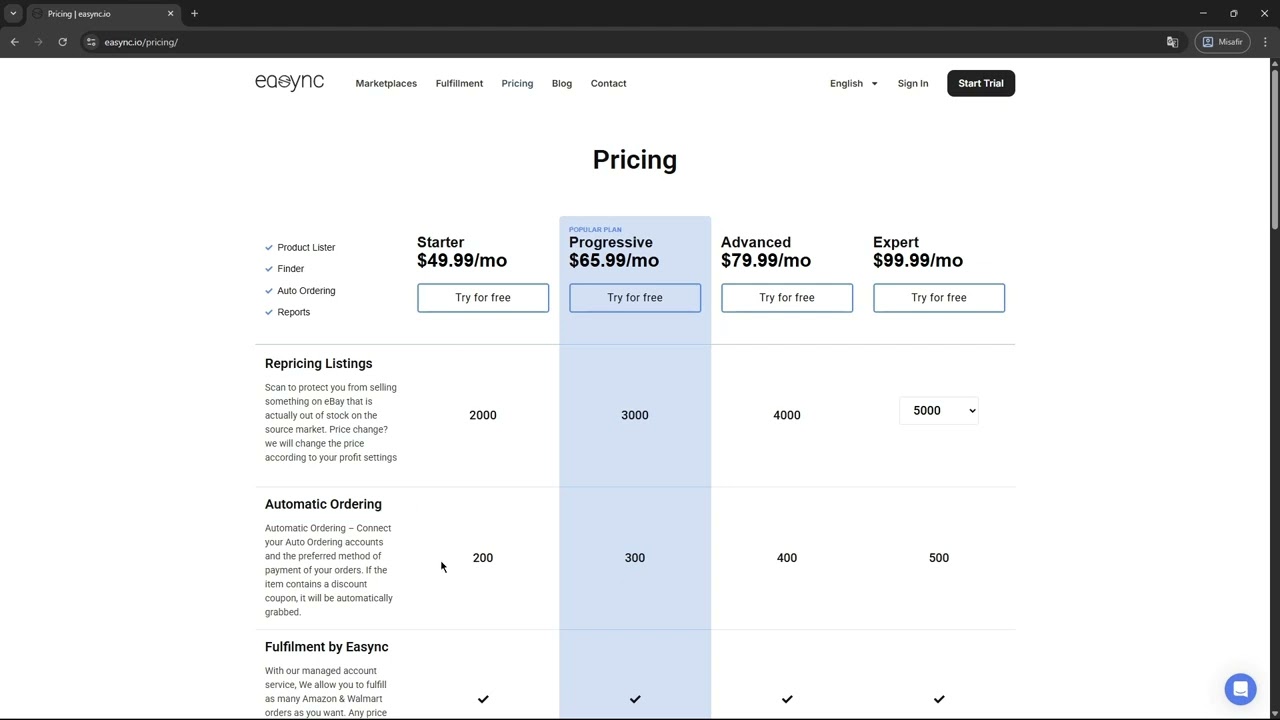Click the Expert auto ordering value 500
The image size is (1280, 720).
939,558
